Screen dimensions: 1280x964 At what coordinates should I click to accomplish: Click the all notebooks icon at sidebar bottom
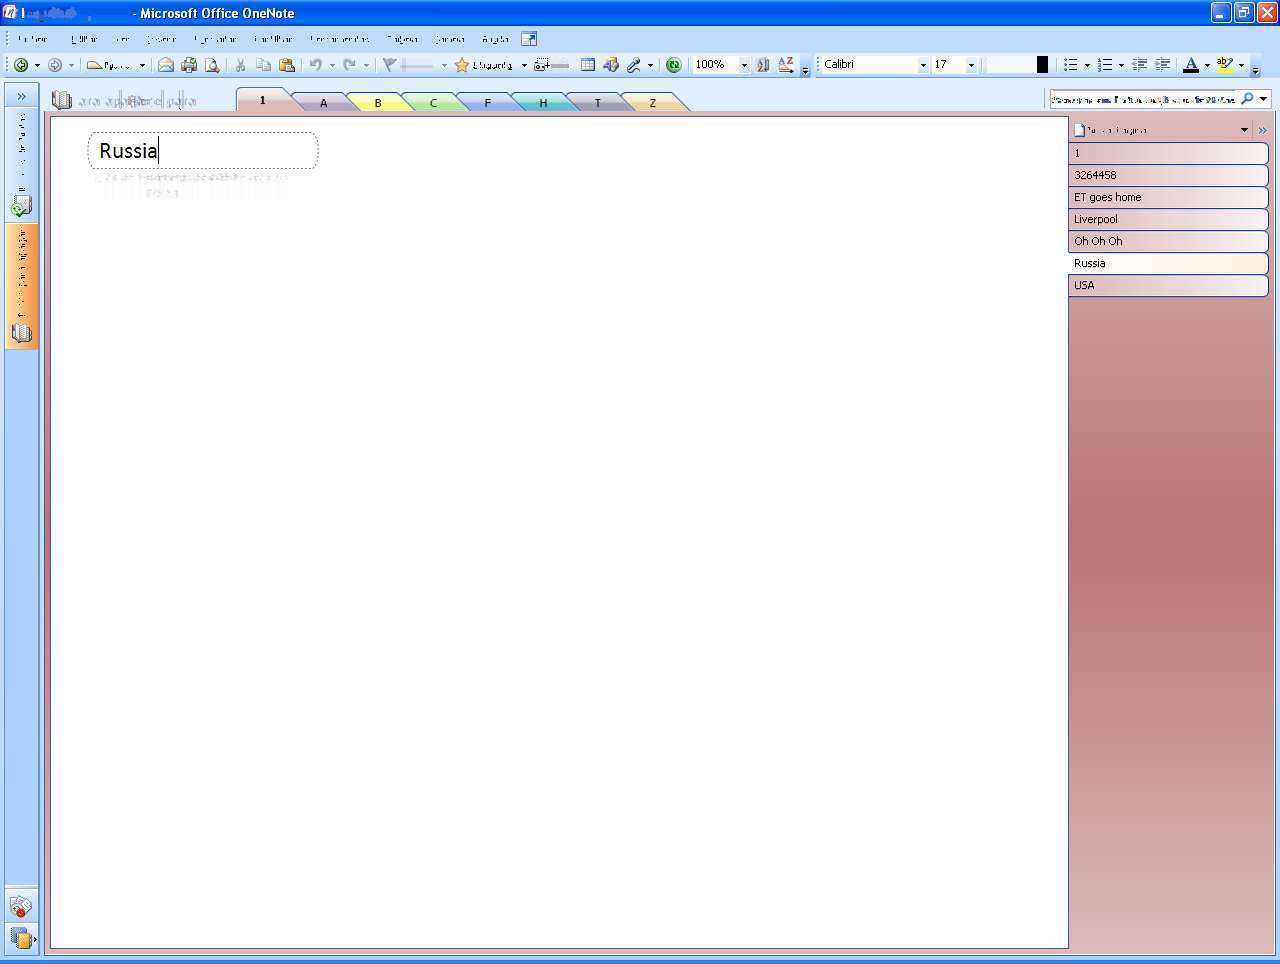point(21,938)
